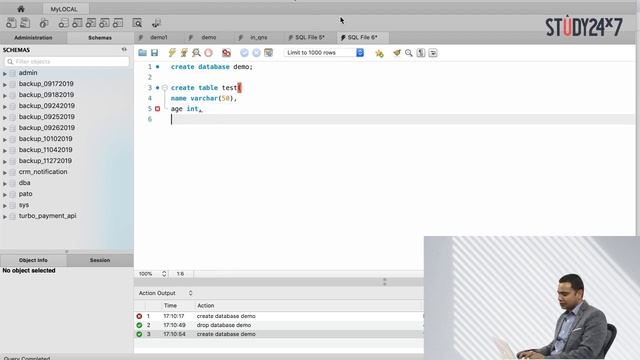Run Explain on current statement
This screenshot has width=640, height=360.
[196, 53]
